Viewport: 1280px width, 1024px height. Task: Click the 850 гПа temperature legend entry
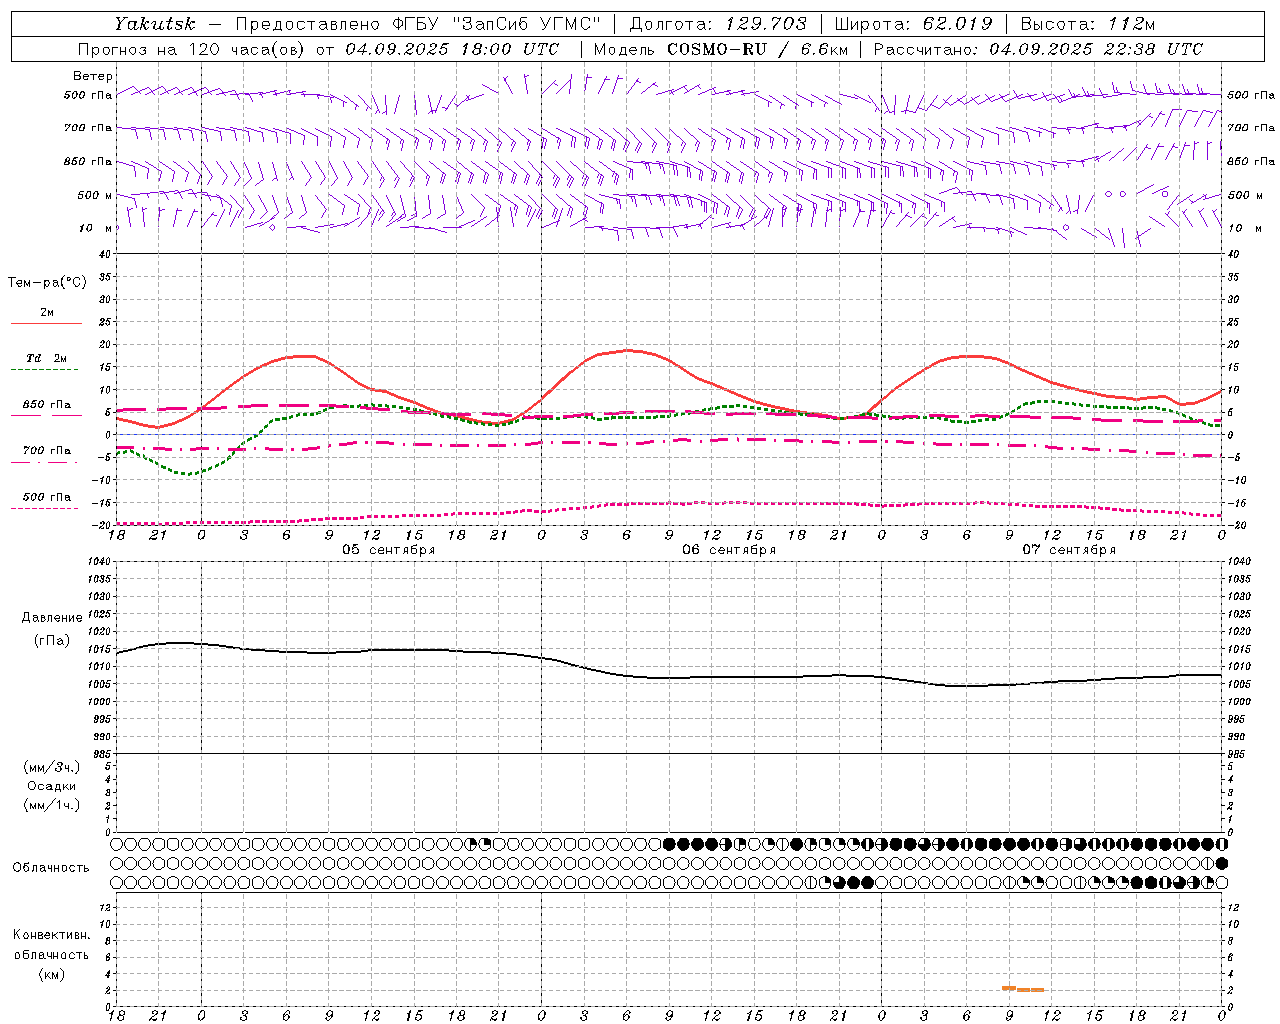click(x=47, y=405)
